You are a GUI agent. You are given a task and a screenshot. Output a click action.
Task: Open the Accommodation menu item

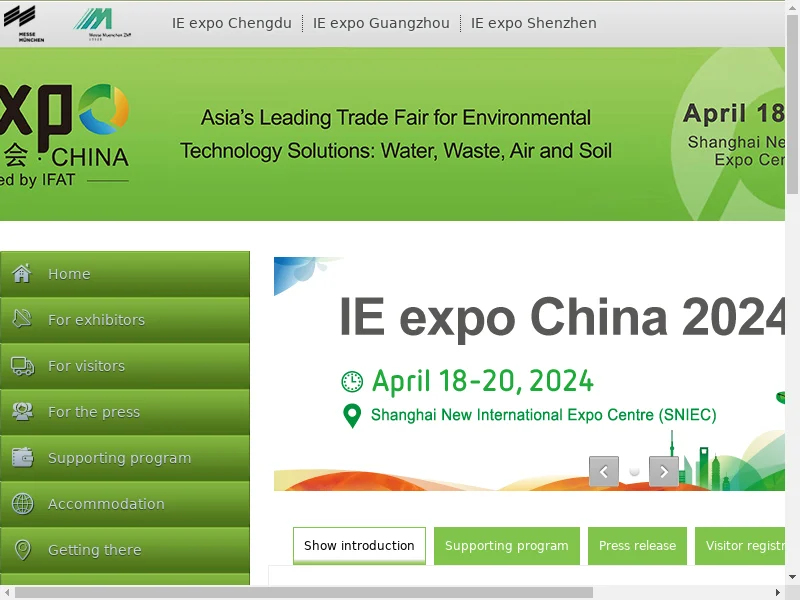point(125,504)
